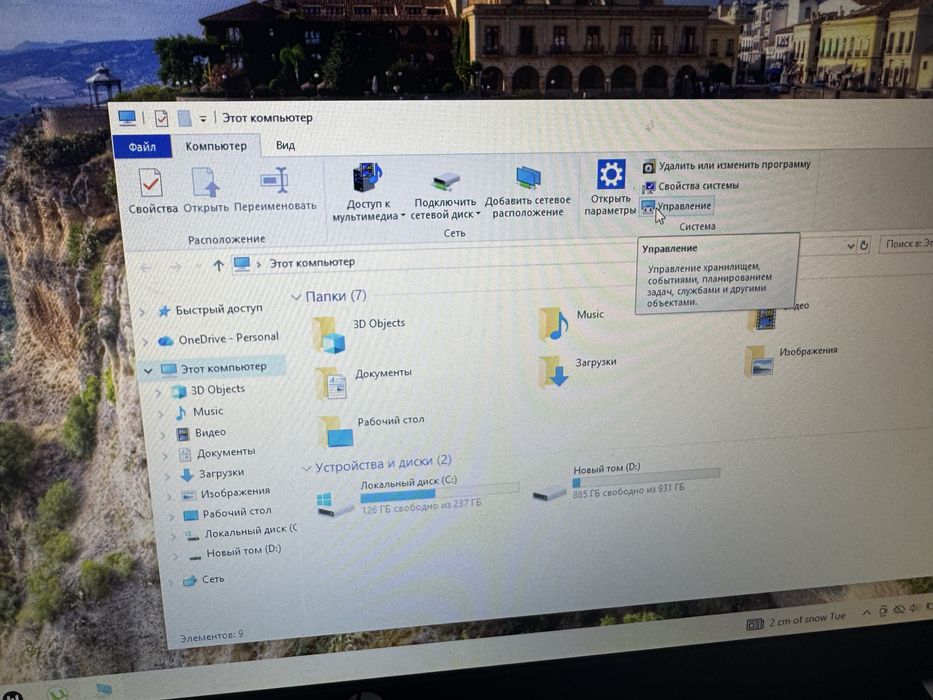Select the Изображения folder icon
The image size is (933, 700).
pyautogui.click(x=759, y=361)
